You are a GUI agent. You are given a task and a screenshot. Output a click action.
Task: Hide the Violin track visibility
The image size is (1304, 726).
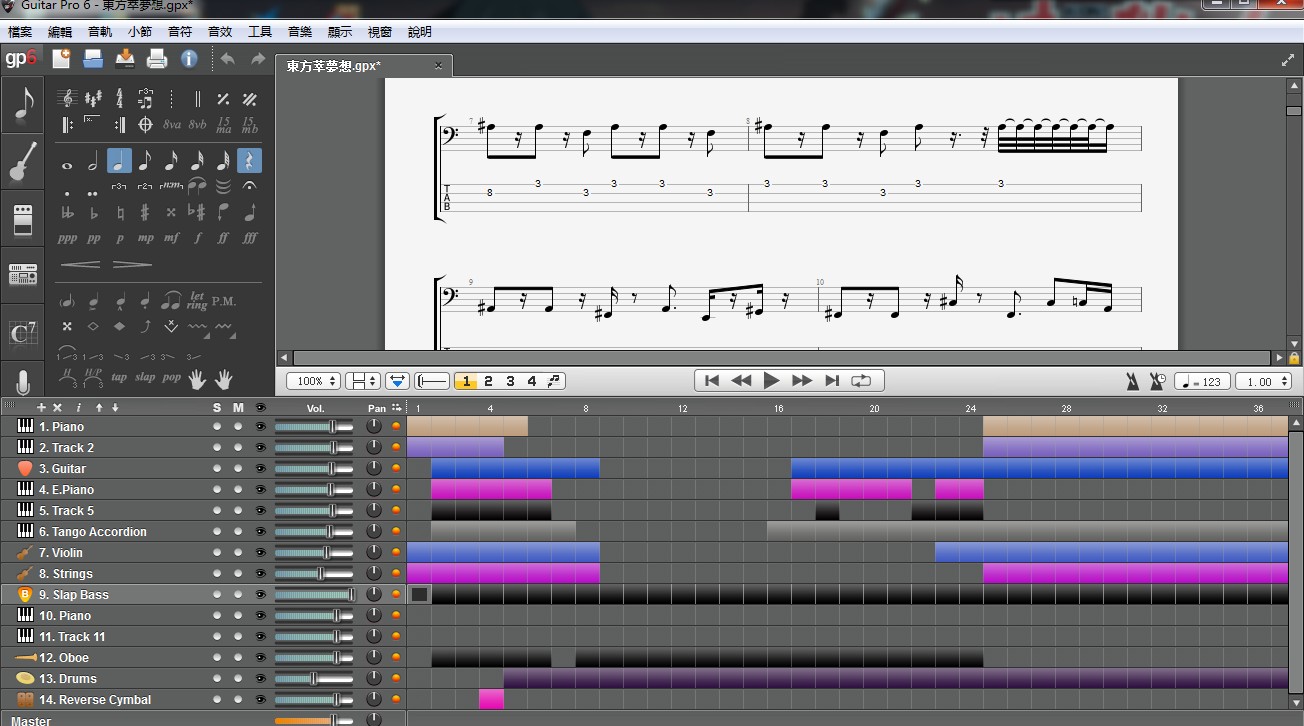261,553
